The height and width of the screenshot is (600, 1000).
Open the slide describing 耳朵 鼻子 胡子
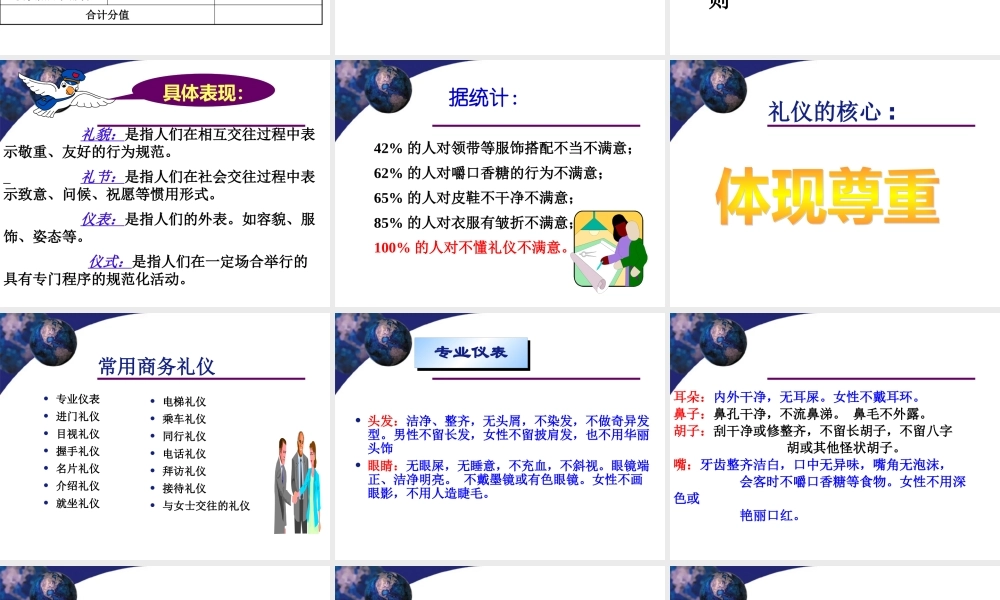coord(835,436)
